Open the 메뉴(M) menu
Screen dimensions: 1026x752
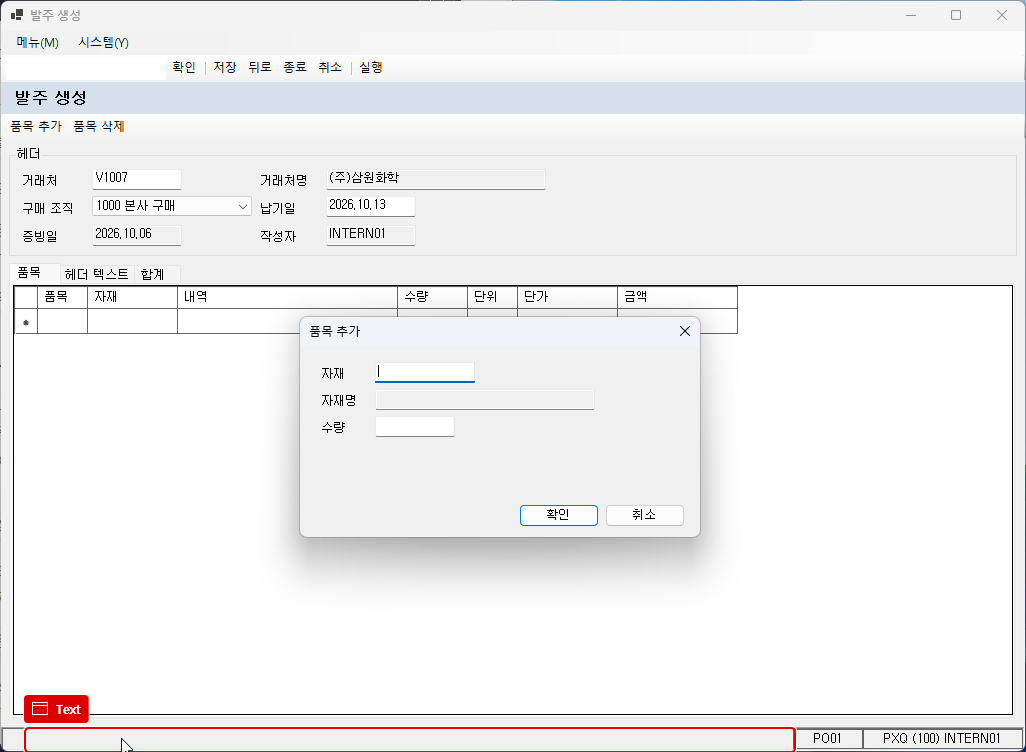[x=37, y=43]
